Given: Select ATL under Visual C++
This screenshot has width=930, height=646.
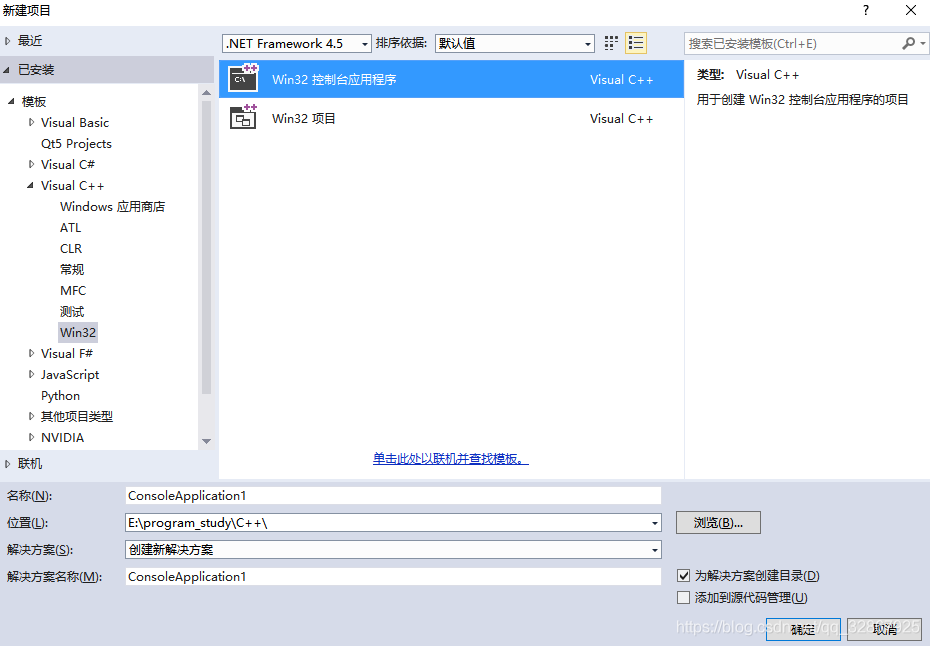Looking at the screenshot, I should pyautogui.click(x=71, y=227).
